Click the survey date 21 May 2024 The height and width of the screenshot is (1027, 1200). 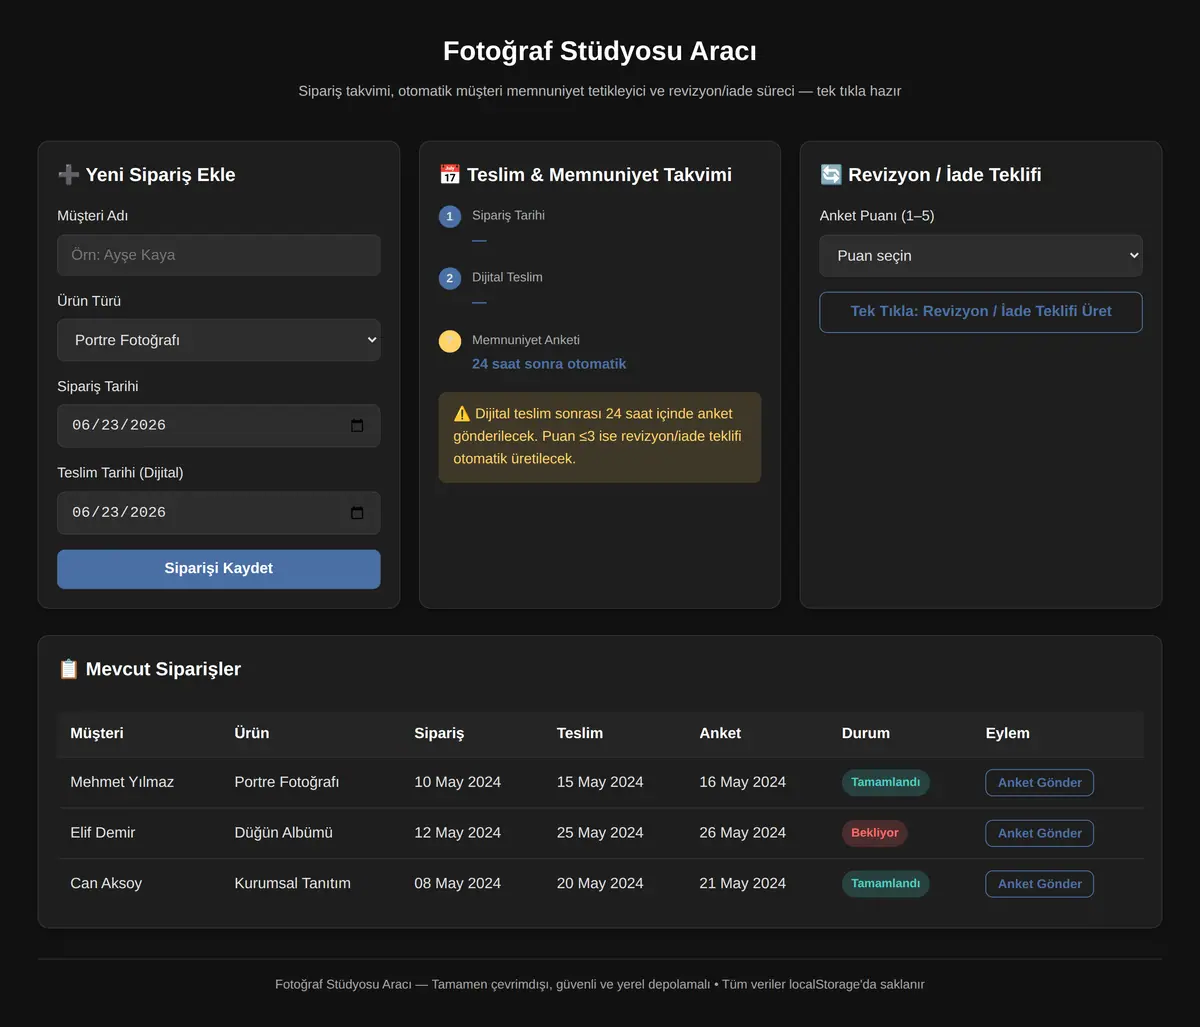(743, 884)
